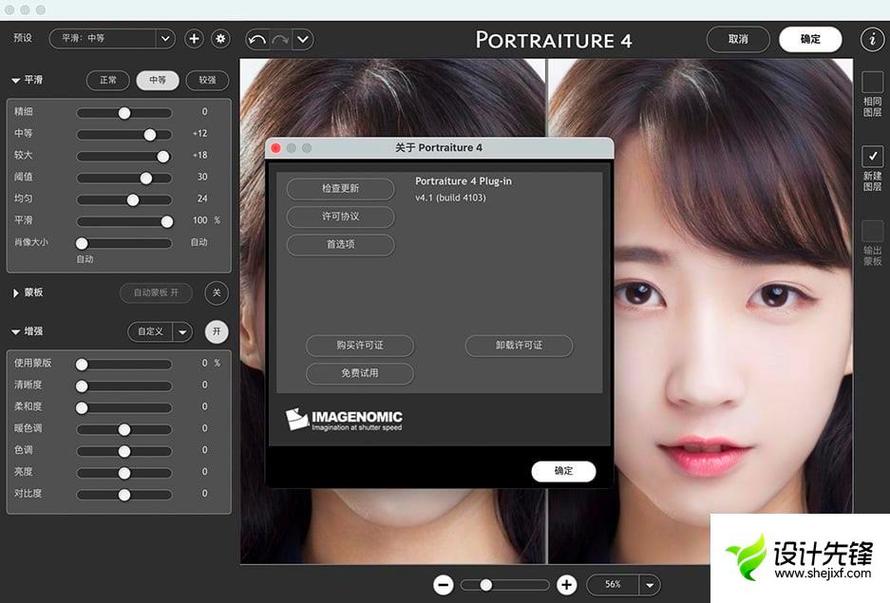Click the IMAGENOMIC logo in About dialog
Screen dimensions: 890x603
click(x=344, y=420)
